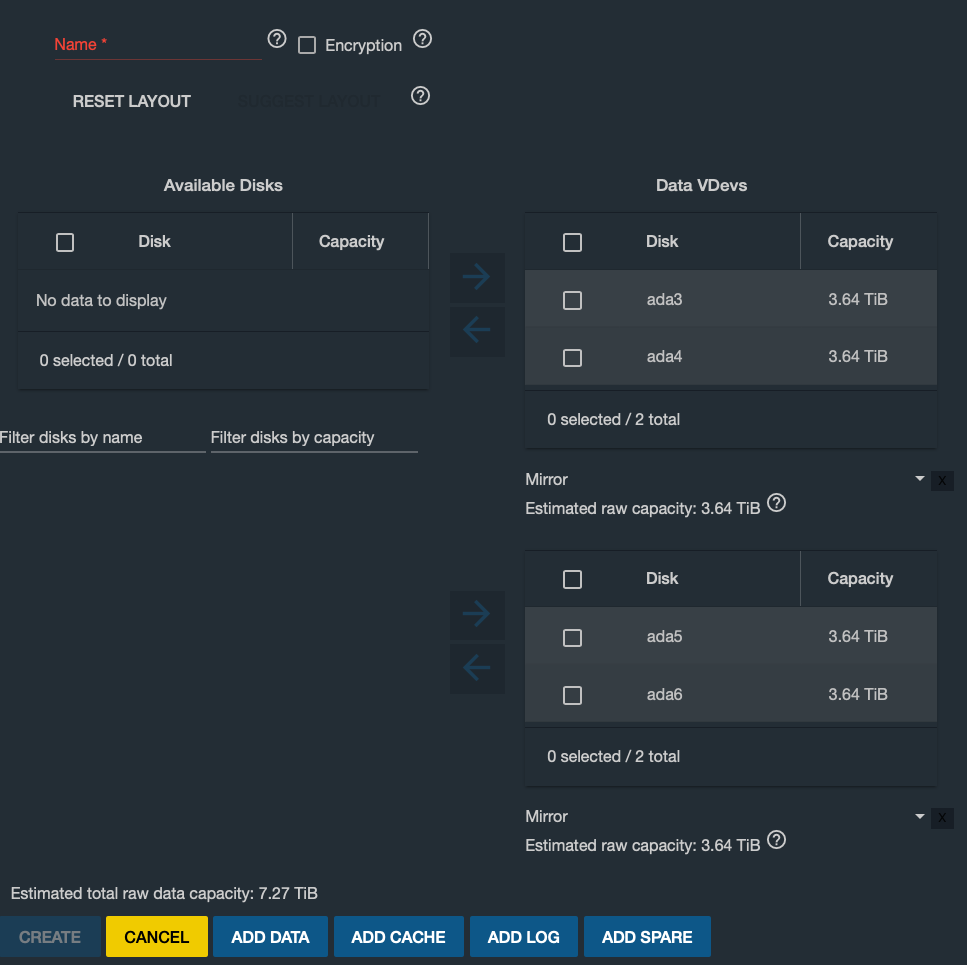Image resolution: width=967 pixels, height=965 pixels.
Task: Click the Create button
Action: [50, 937]
